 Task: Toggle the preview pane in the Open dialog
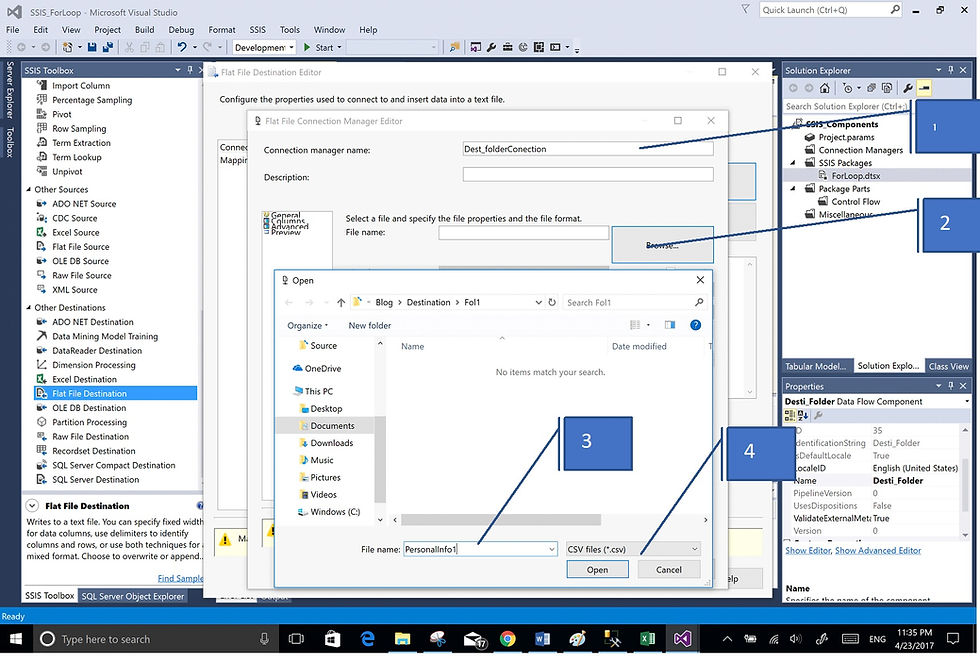(x=670, y=325)
